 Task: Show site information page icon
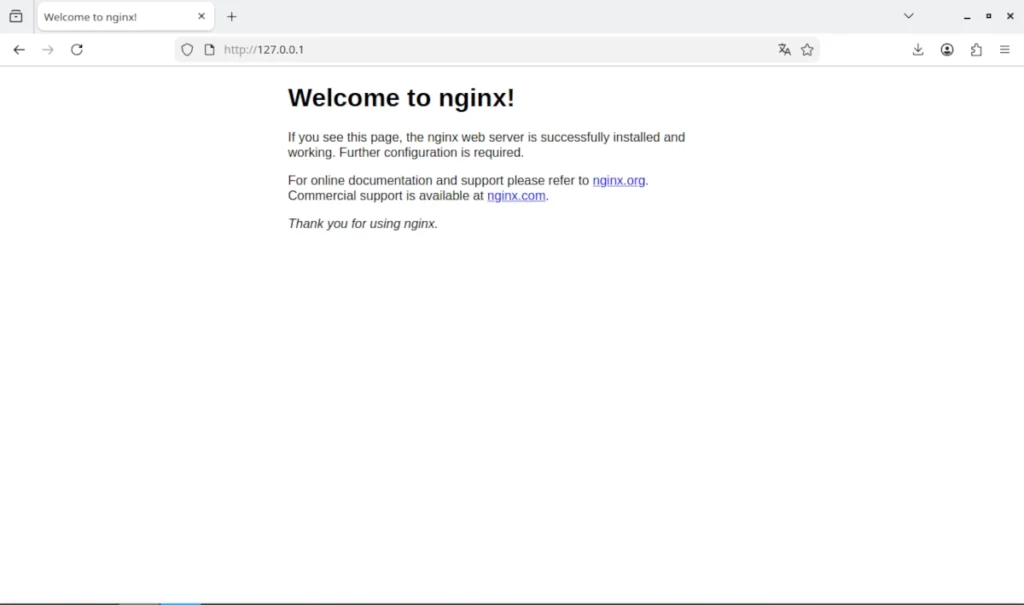pyautogui.click(x=209, y=50)
